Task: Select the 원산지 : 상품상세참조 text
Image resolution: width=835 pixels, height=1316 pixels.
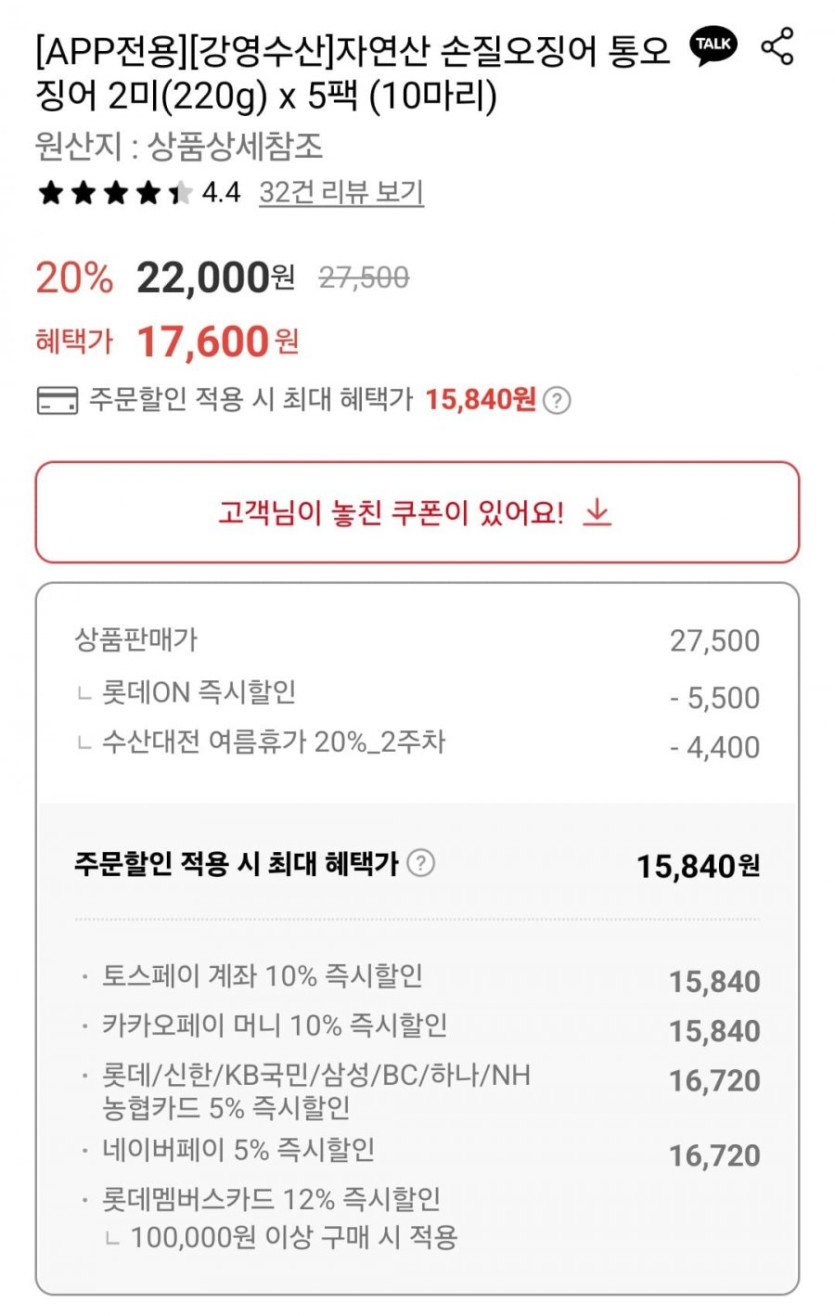Action: (x=179, y=148)
